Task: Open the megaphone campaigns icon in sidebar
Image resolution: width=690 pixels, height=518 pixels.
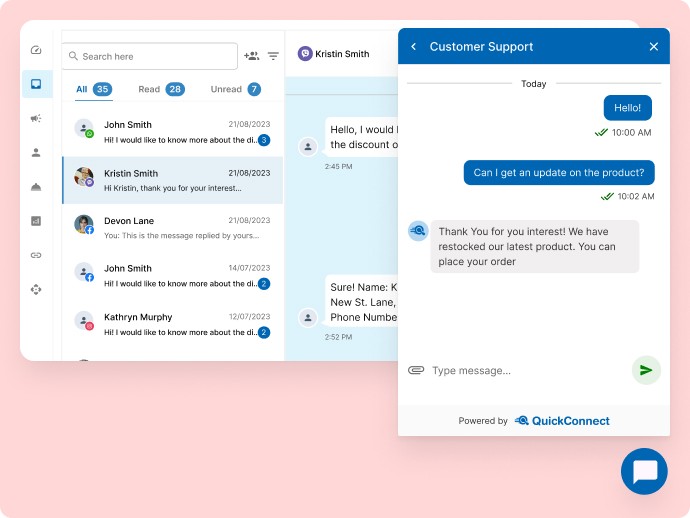Action: (36, 118)
